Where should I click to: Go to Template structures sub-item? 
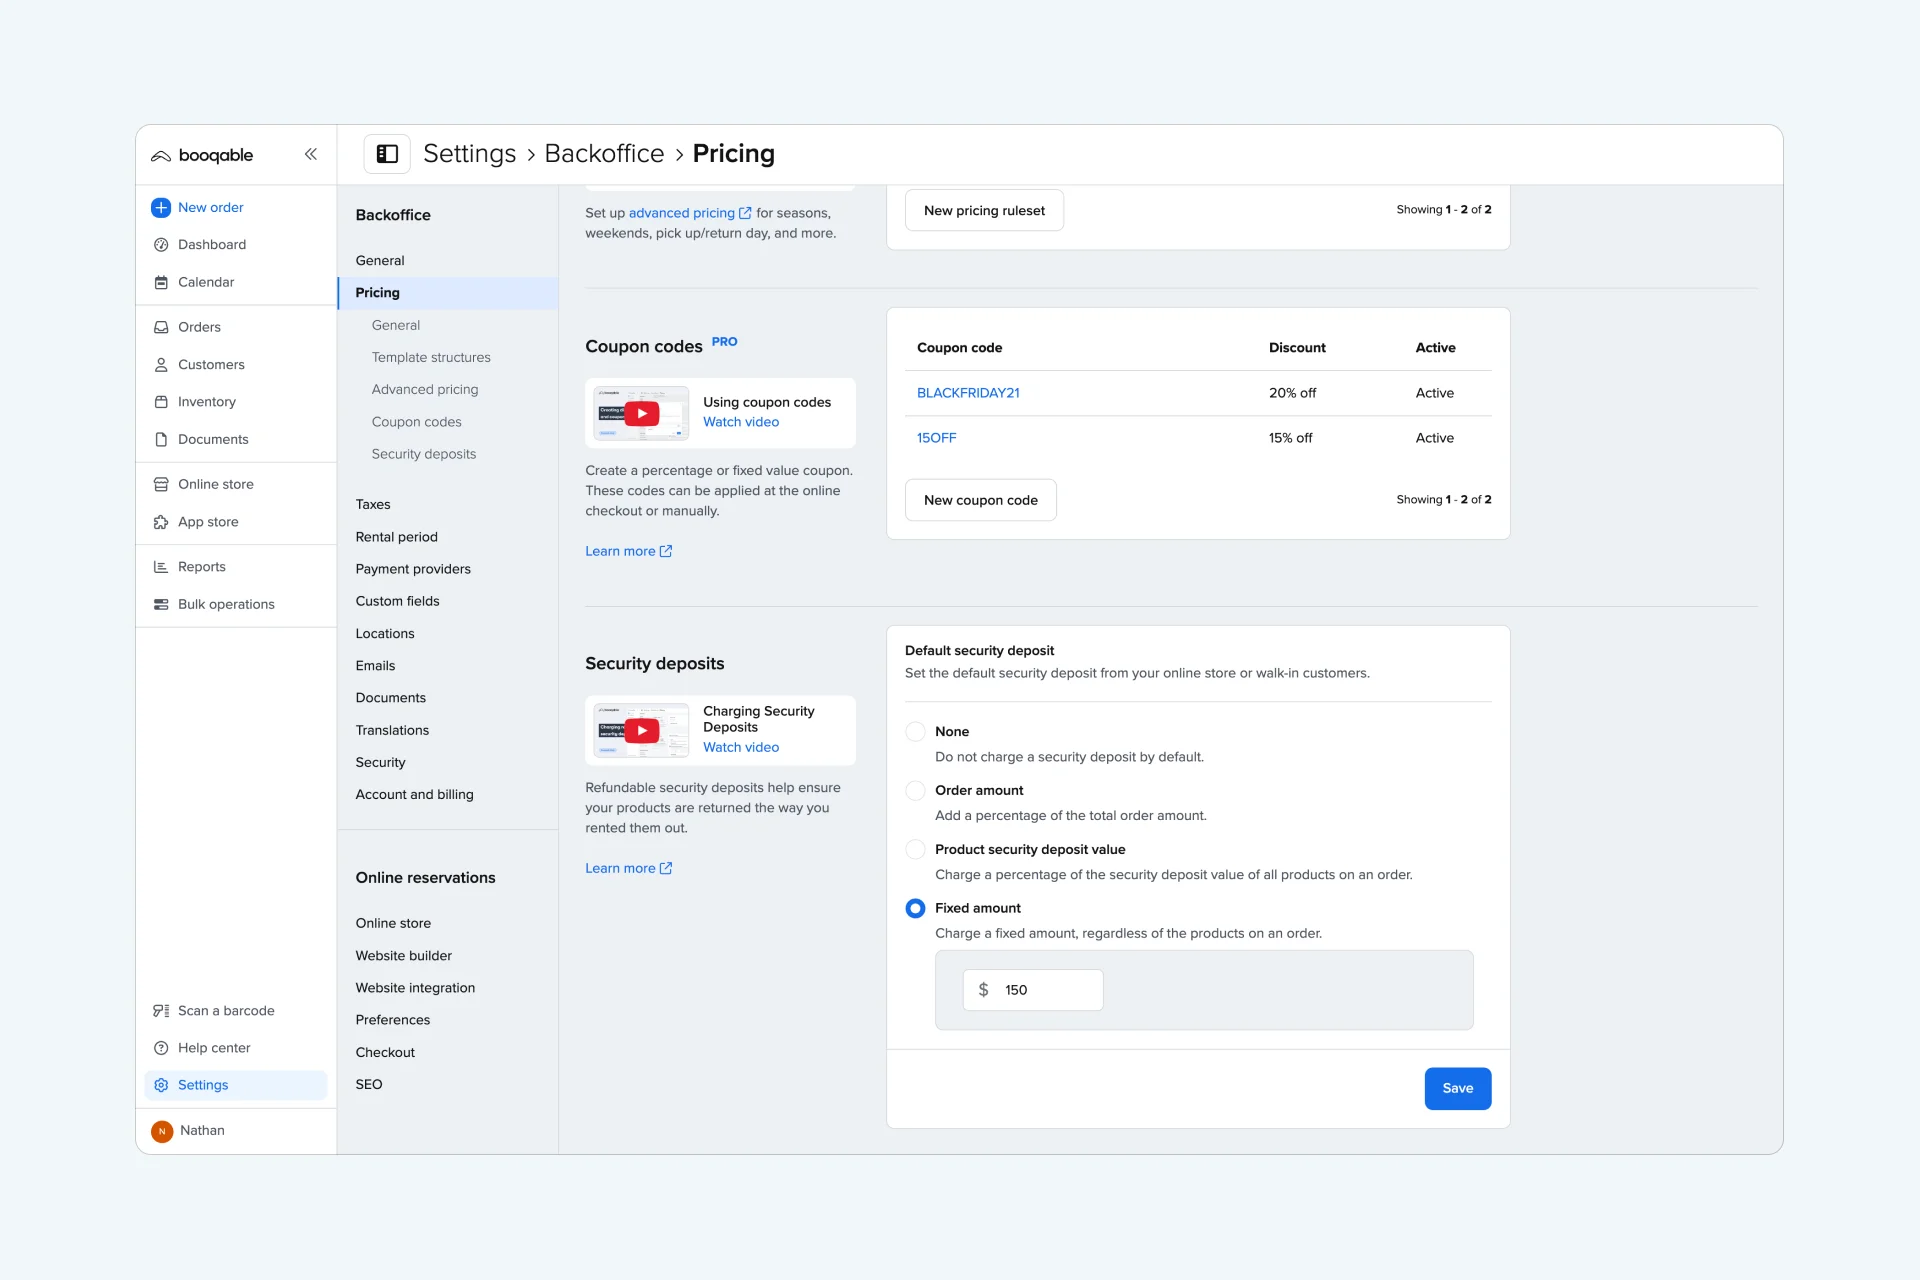tap(431, 357)
